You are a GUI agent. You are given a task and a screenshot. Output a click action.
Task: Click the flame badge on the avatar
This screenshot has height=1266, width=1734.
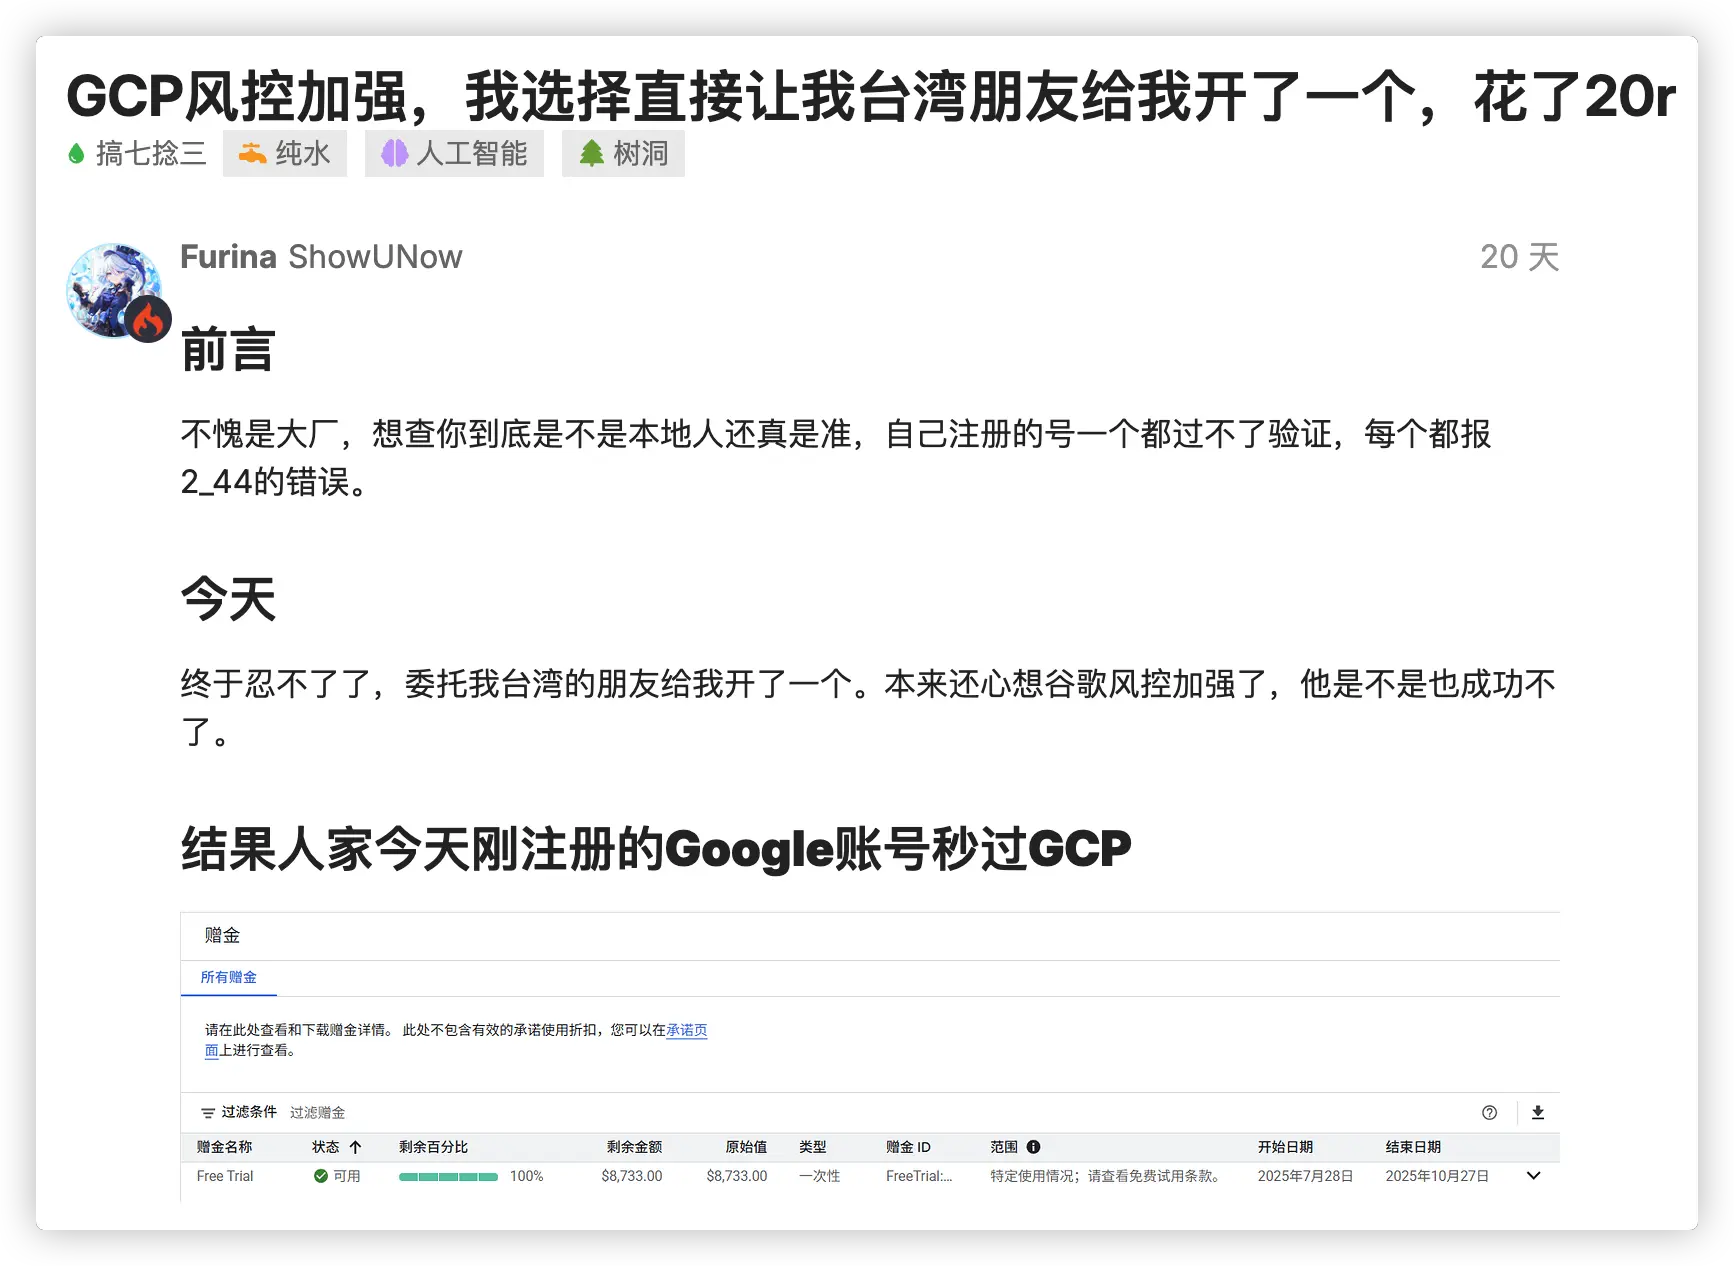point(148,320)
